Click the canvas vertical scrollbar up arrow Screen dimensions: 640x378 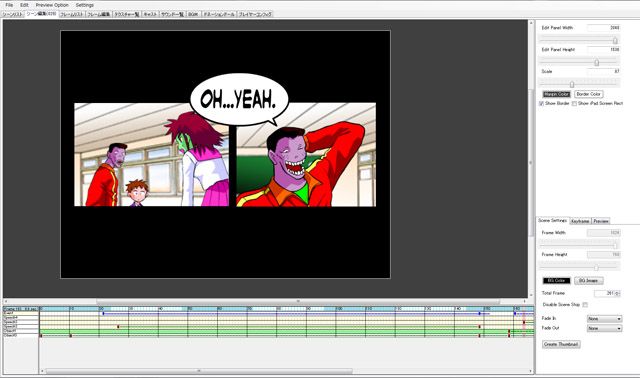531,23
